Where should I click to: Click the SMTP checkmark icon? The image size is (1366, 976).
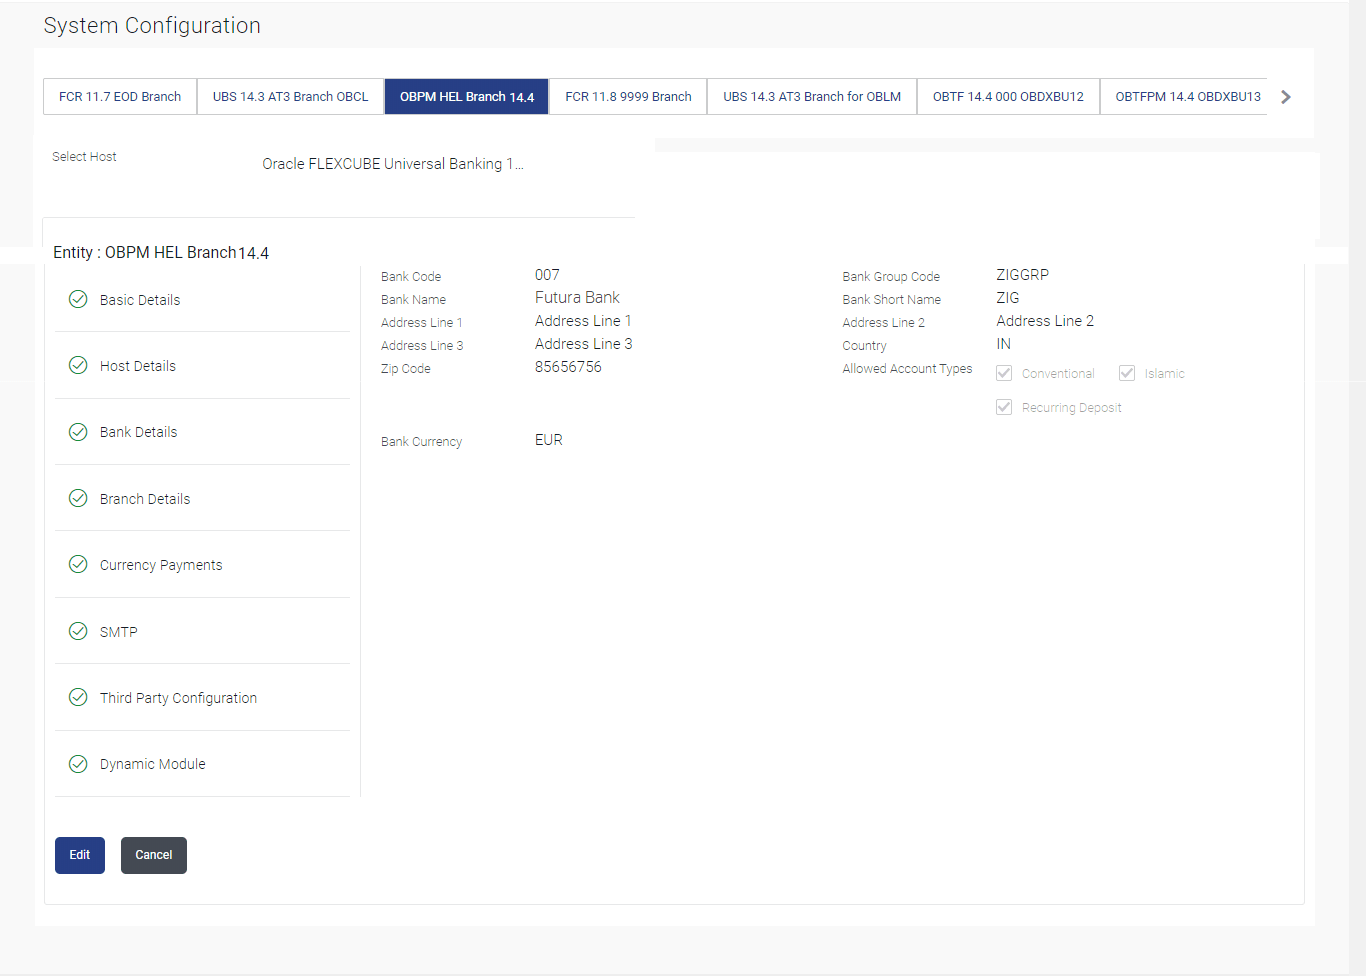(78, 631)
